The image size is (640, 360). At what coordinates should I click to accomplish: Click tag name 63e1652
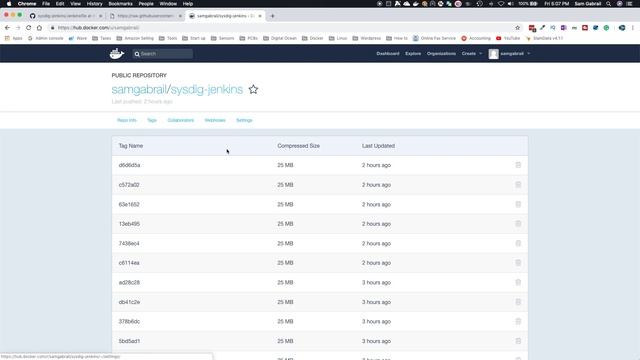pos(129,204)
